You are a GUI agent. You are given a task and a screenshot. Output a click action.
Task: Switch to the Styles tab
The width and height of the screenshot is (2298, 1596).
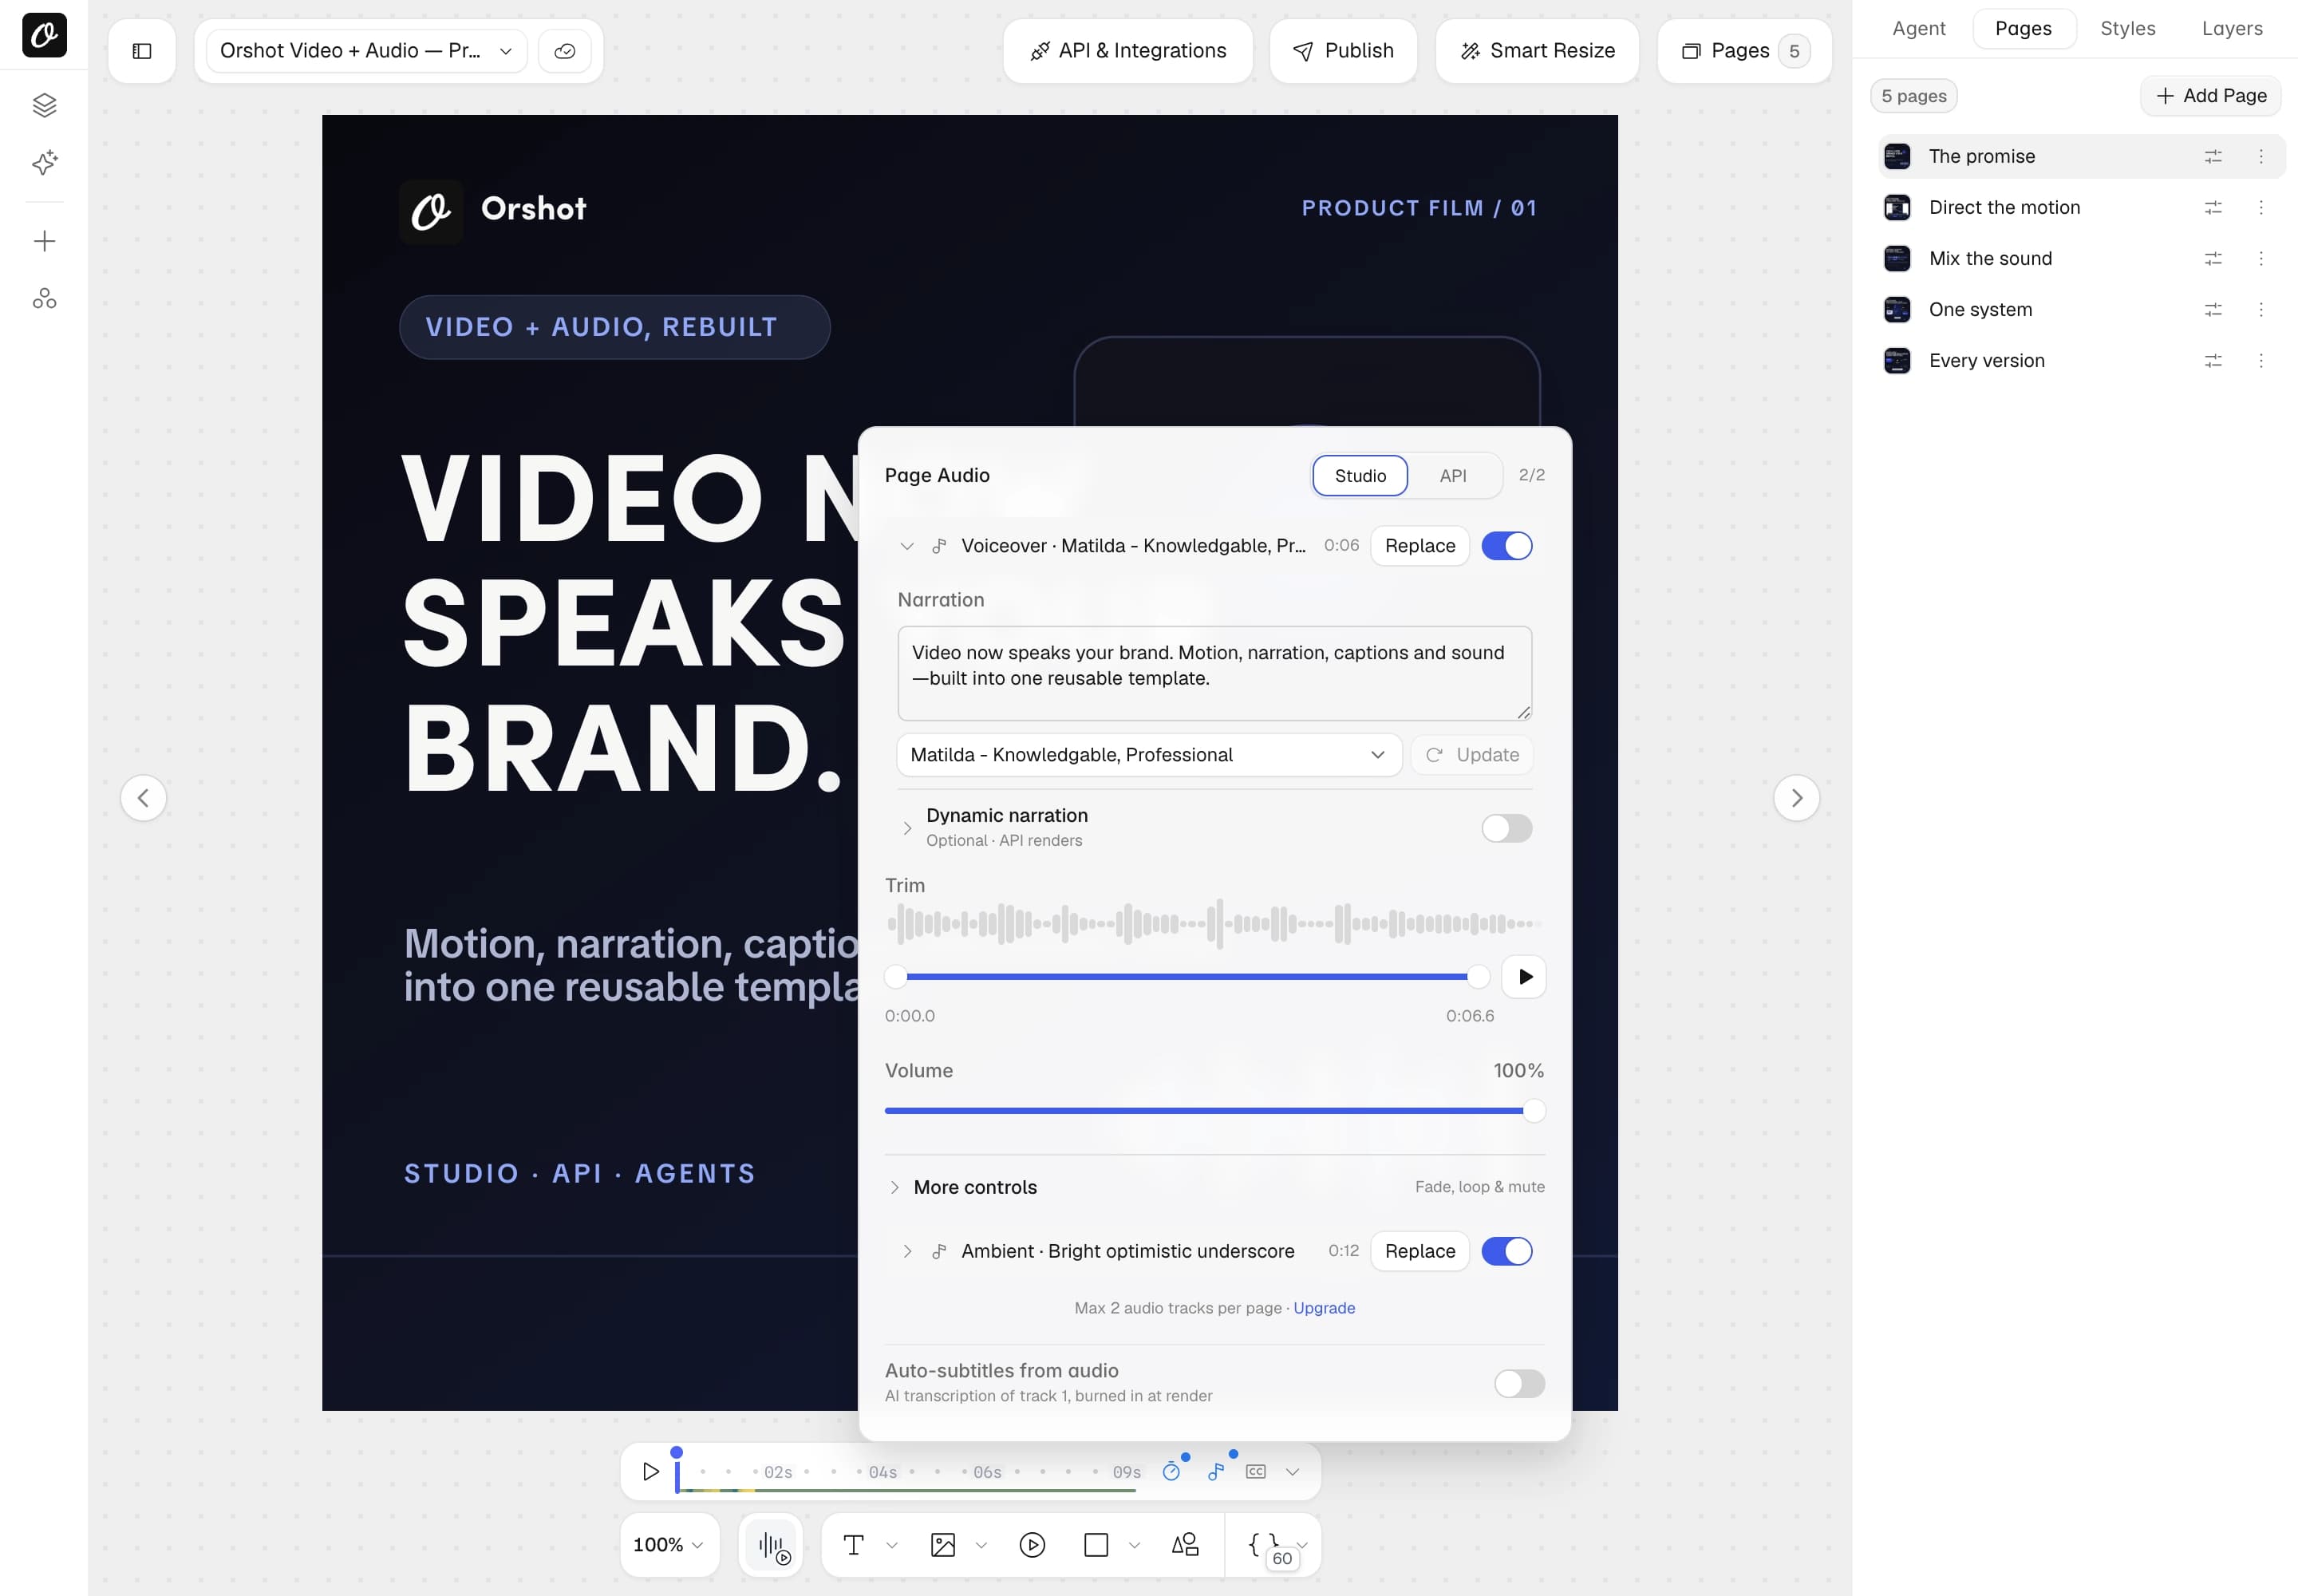tap(2127, 28)
